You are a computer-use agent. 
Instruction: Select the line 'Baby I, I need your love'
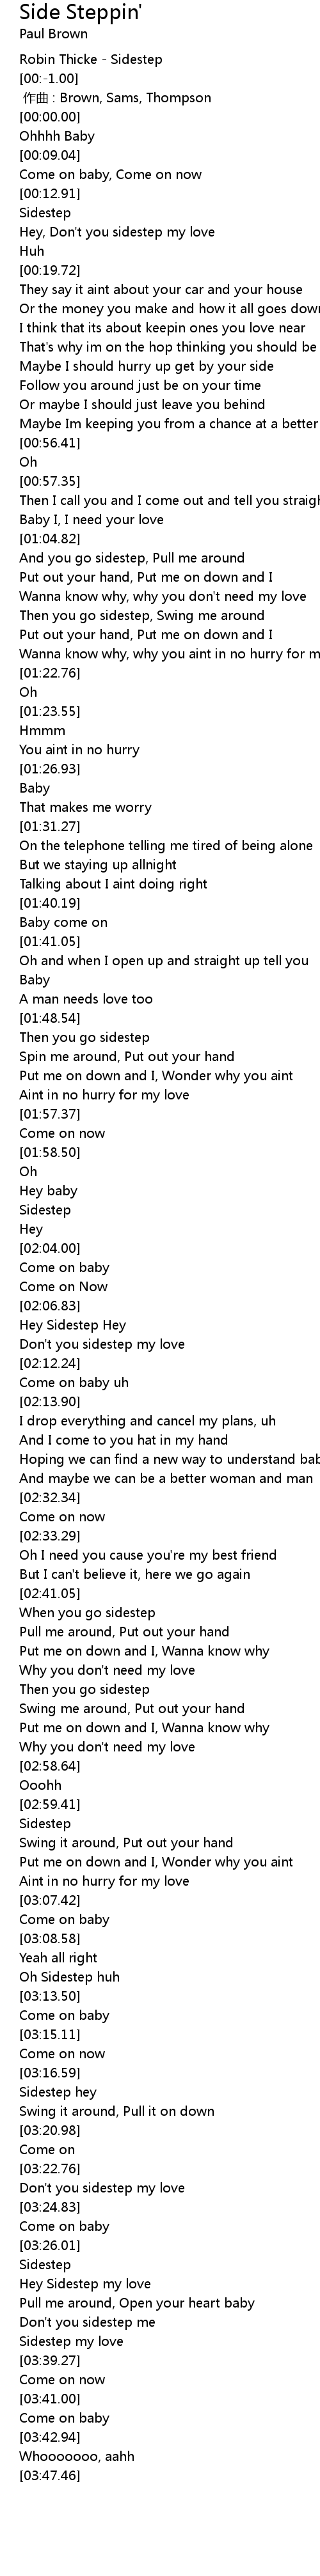click(x=91, y=520)
